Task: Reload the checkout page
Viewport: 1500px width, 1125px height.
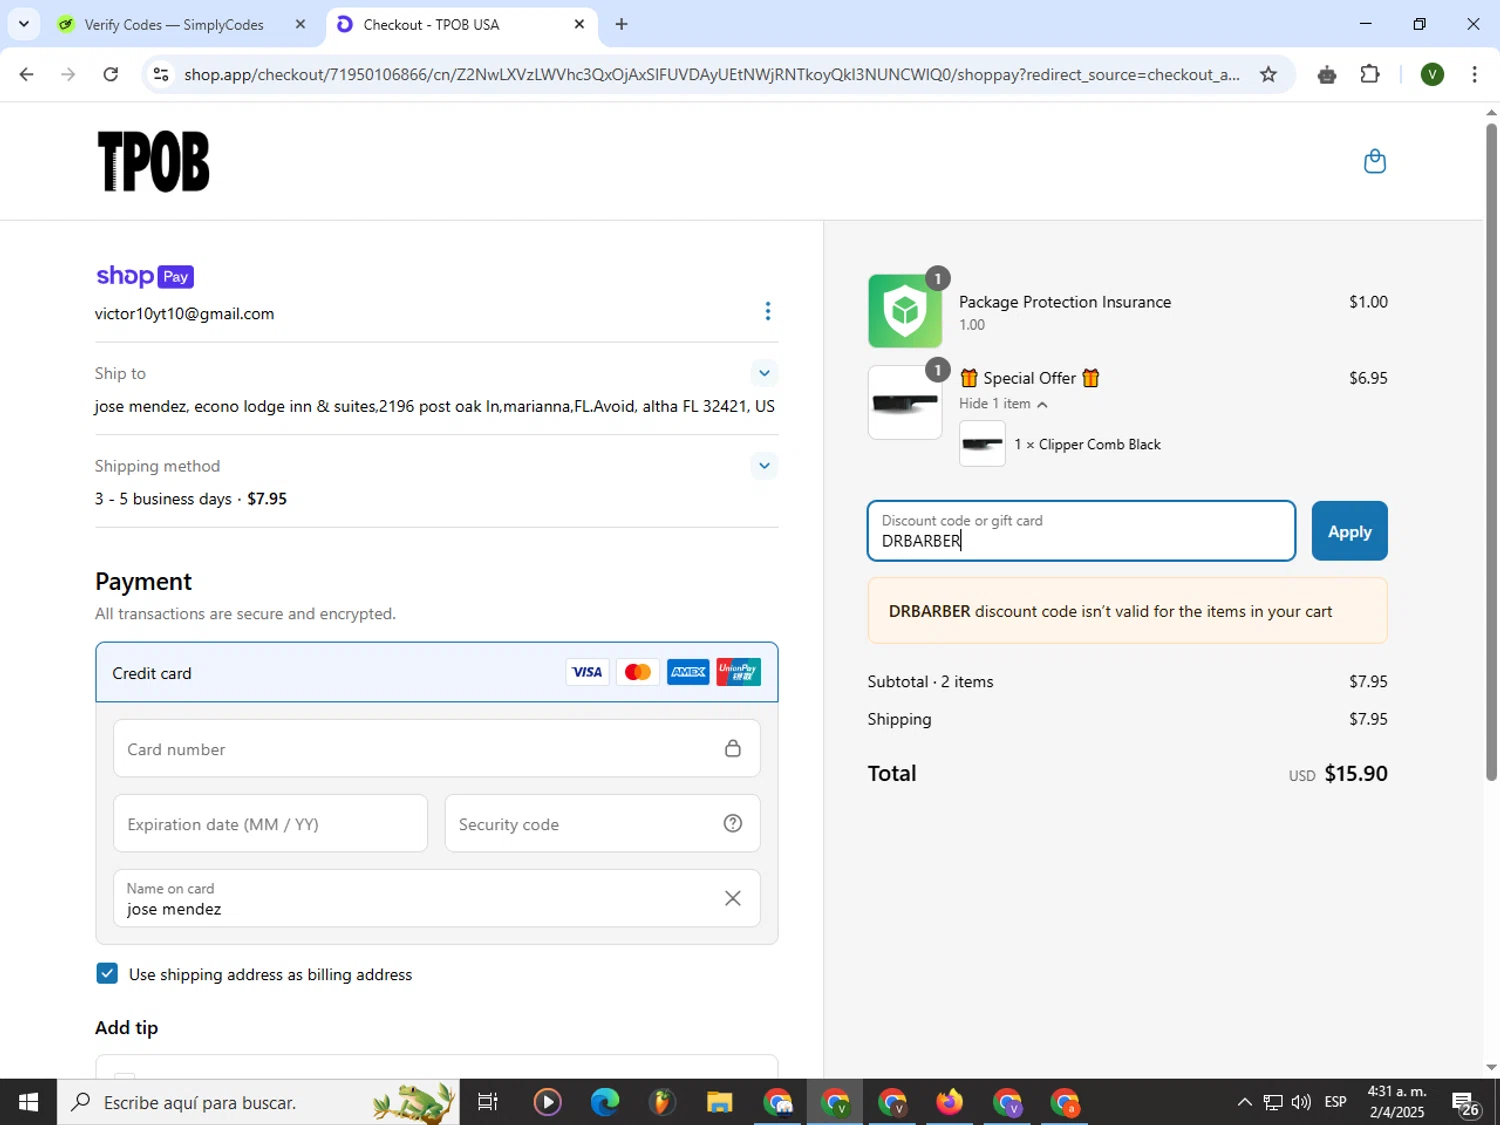Action: point(111,74)
